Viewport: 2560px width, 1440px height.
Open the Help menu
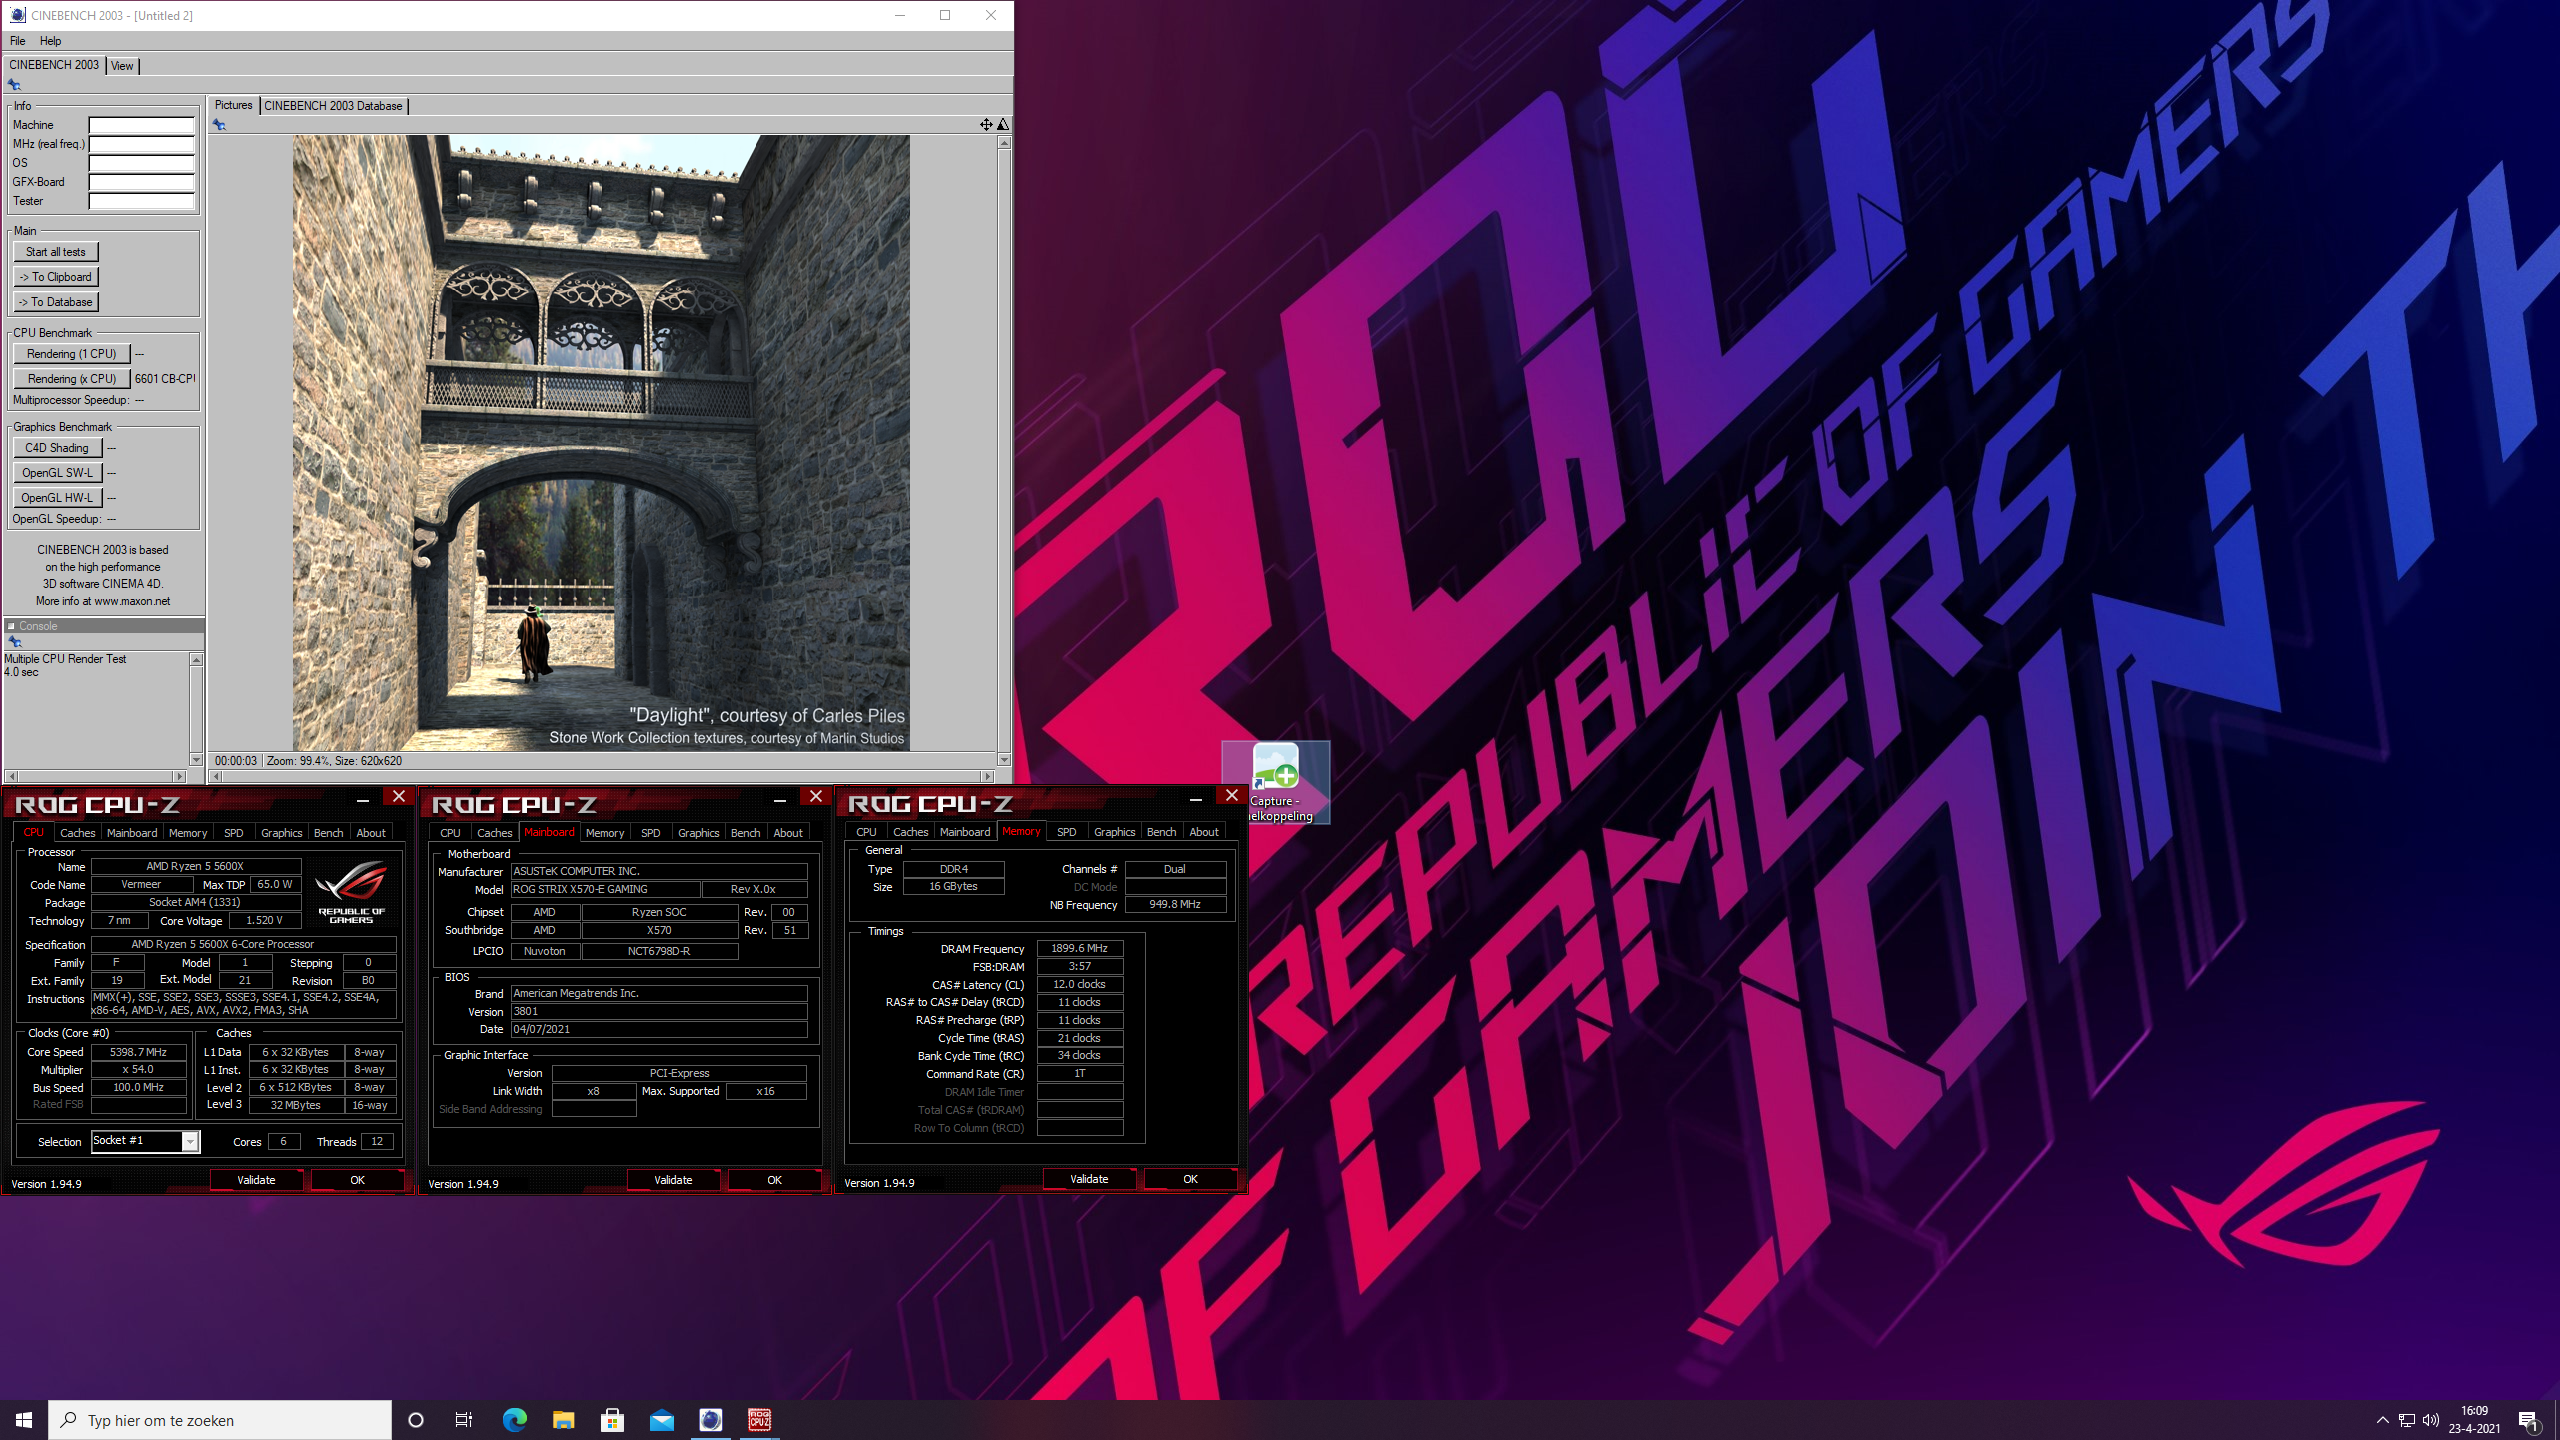pyautogui.click(x=51, y=41)
